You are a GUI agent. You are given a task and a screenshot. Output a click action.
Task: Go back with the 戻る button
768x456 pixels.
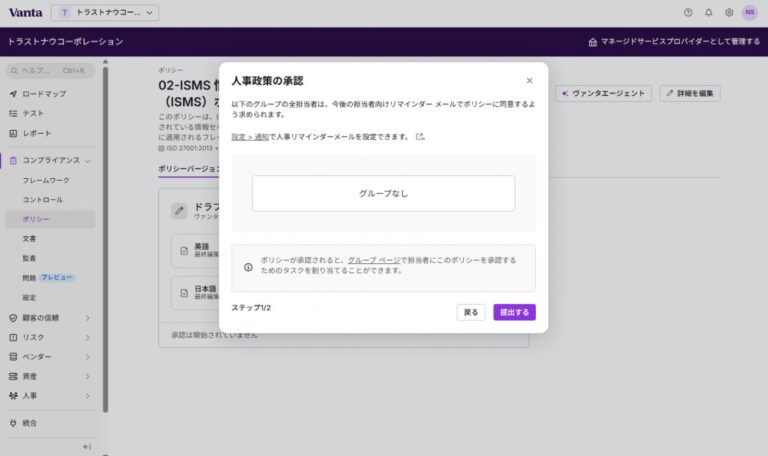[x=471, y=312]
